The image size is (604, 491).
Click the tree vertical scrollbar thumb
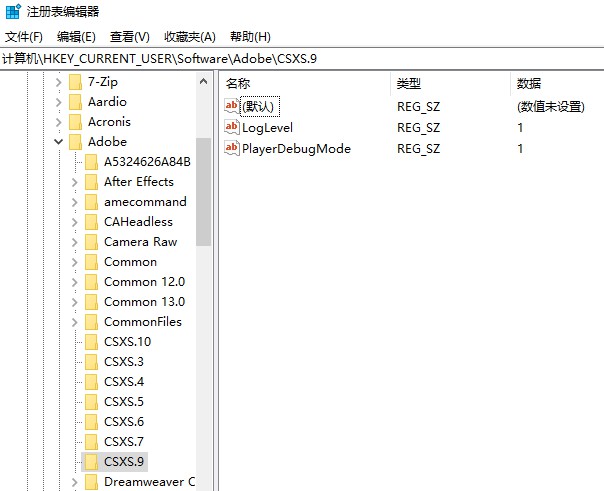(203, 192)
